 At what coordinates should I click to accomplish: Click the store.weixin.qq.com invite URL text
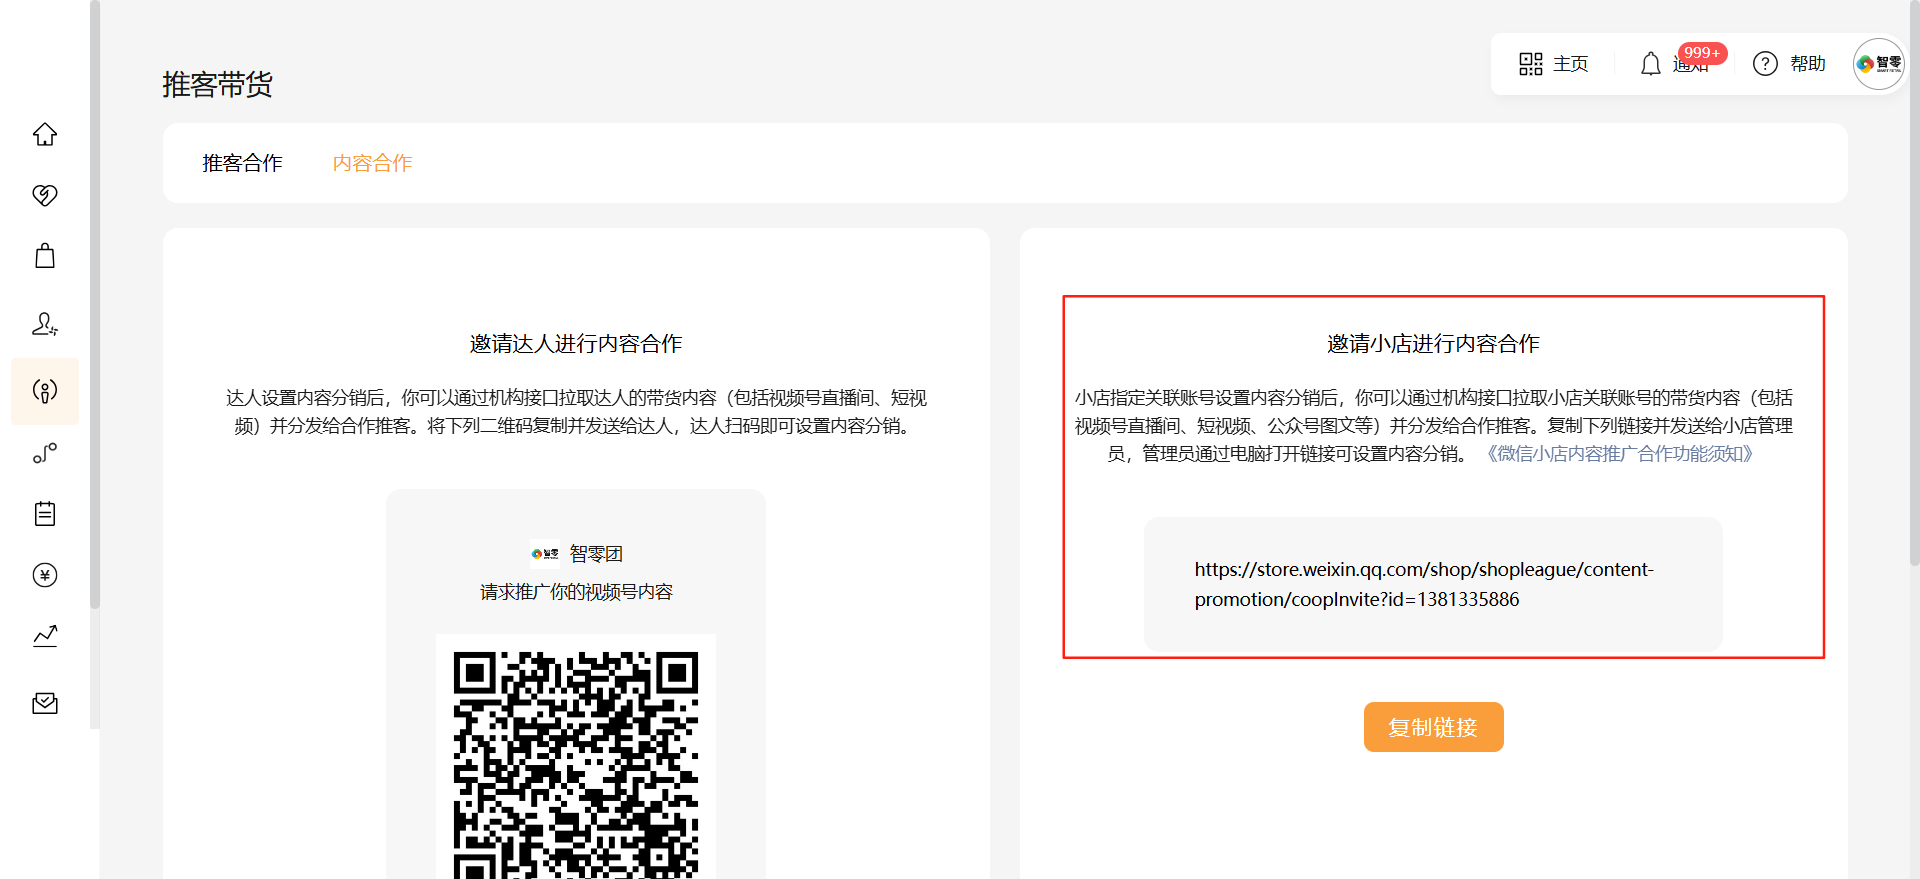(x=1424, y=584)
